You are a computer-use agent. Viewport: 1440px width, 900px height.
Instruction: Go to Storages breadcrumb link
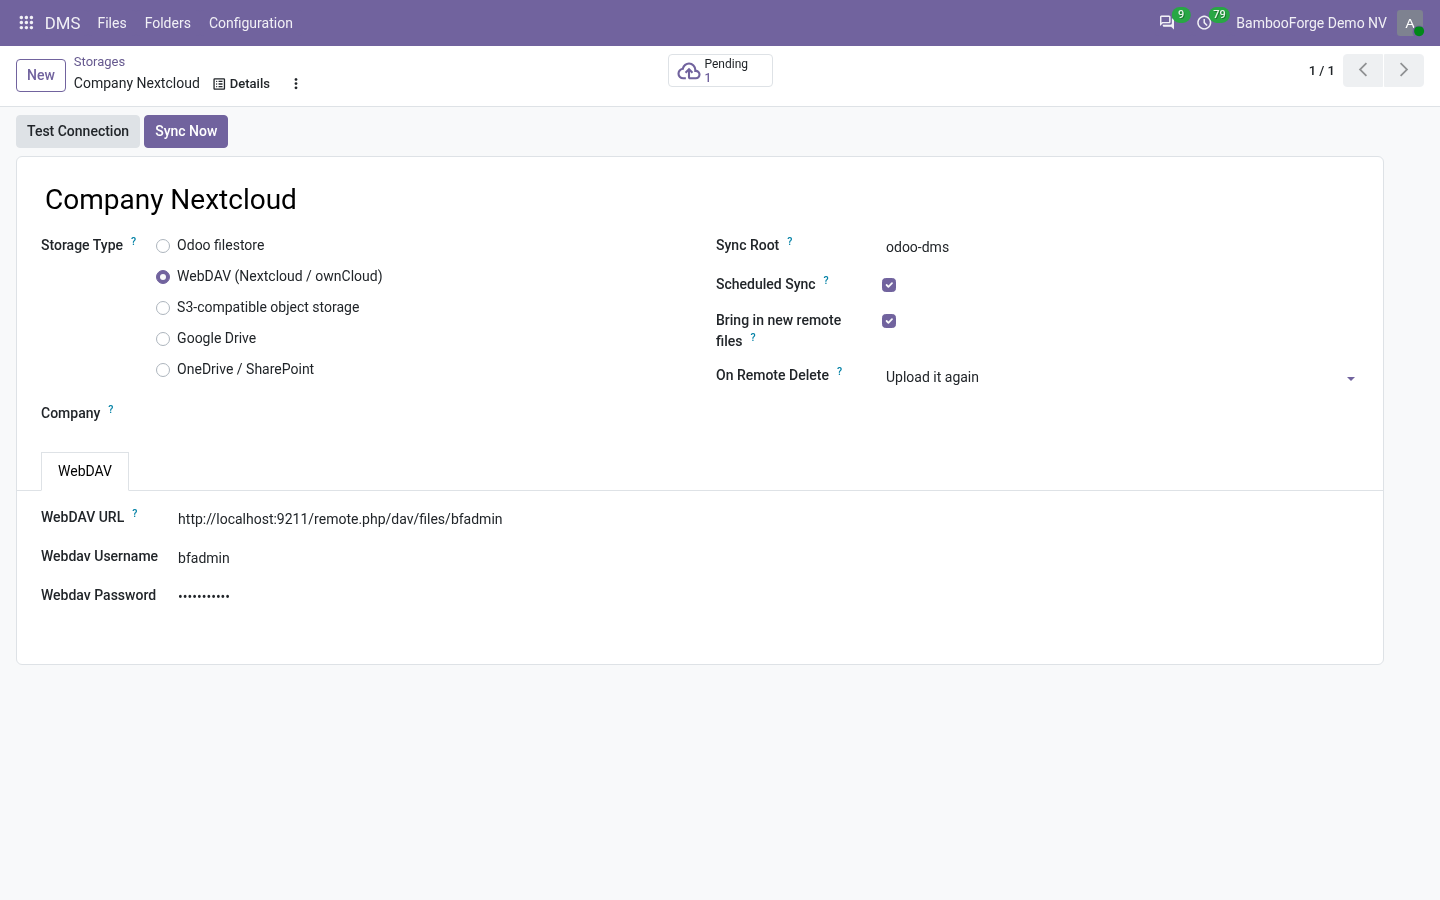[99, 62]
